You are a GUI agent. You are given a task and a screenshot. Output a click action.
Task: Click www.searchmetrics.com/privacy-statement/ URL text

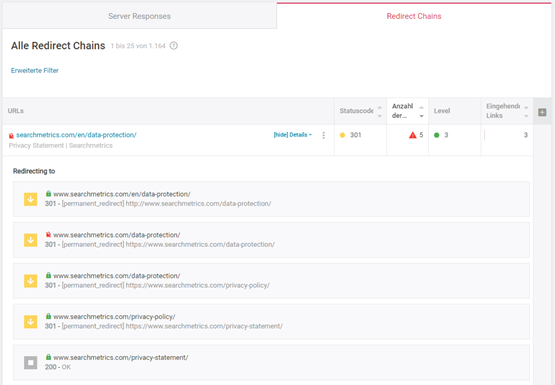pos(121,357)
